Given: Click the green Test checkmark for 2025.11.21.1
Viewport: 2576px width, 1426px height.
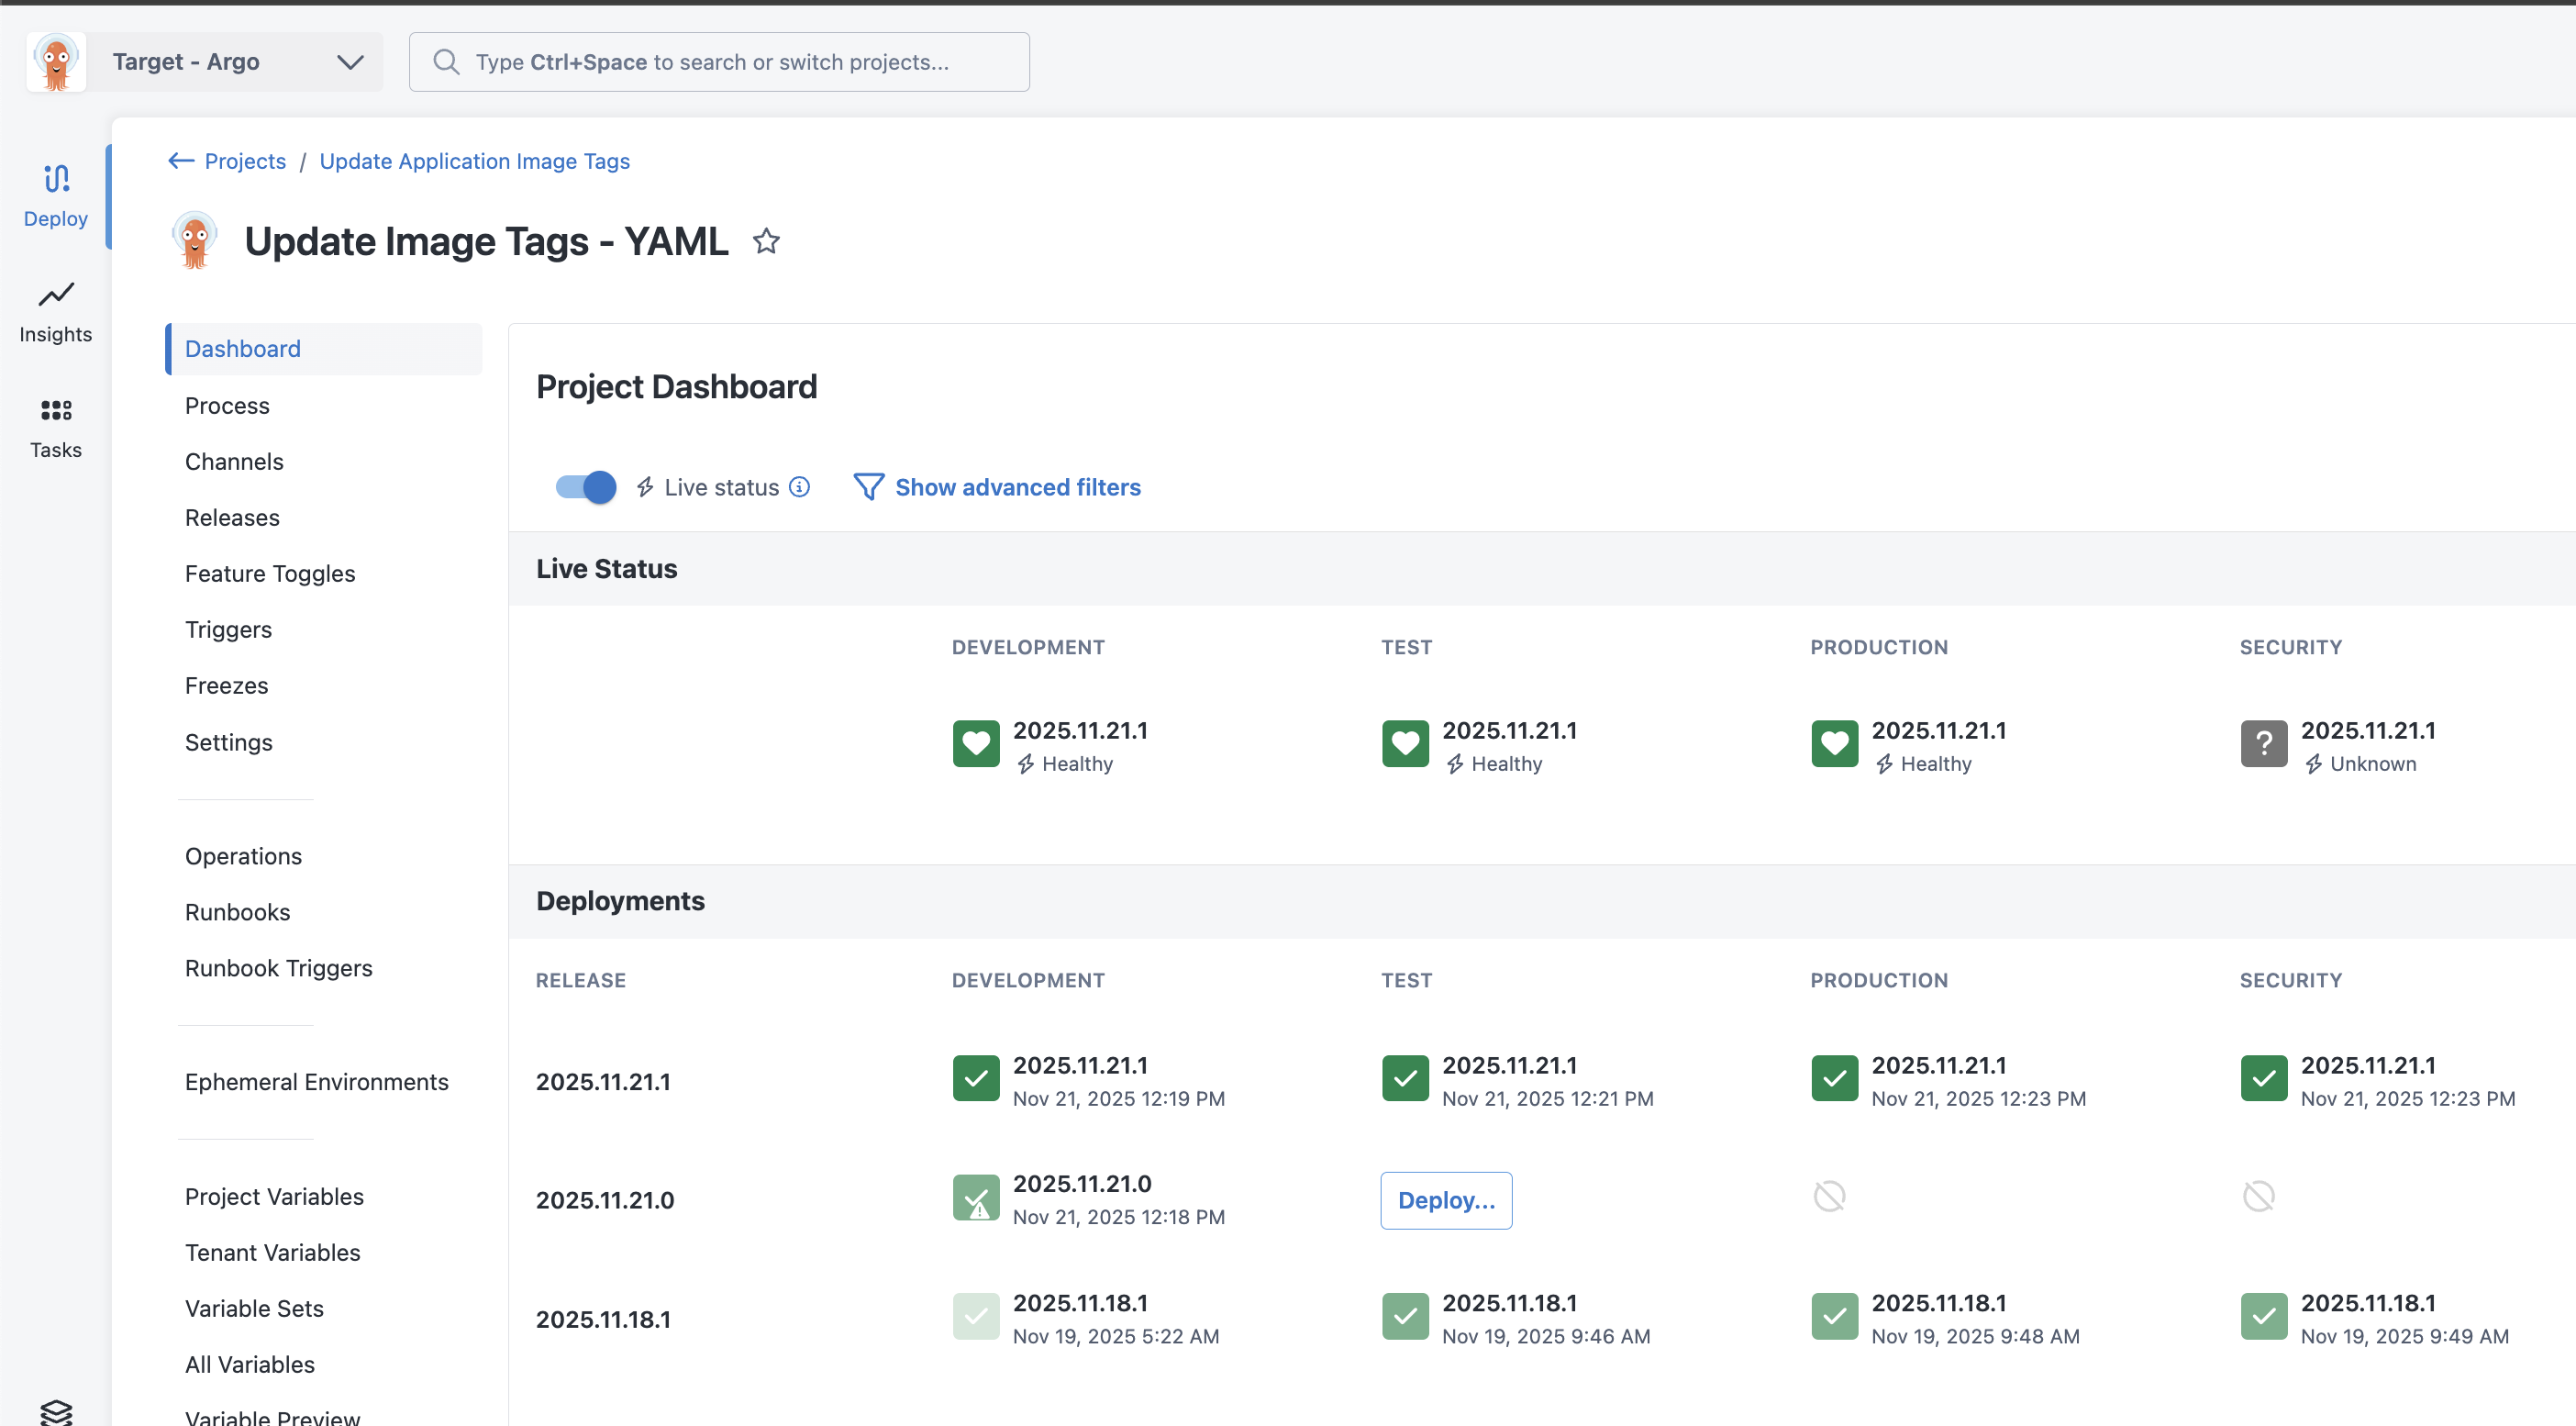Looking at the screenshot, I should click(1405, 1078).
